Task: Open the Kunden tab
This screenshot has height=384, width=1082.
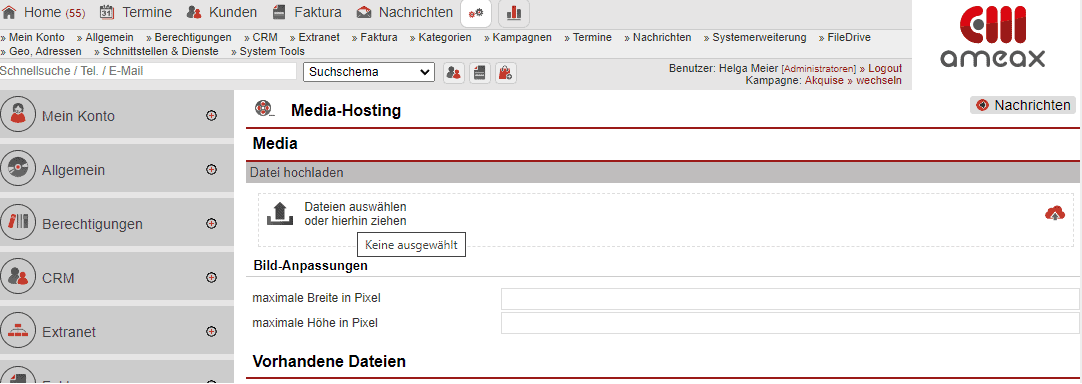Action: coord(222,12)
